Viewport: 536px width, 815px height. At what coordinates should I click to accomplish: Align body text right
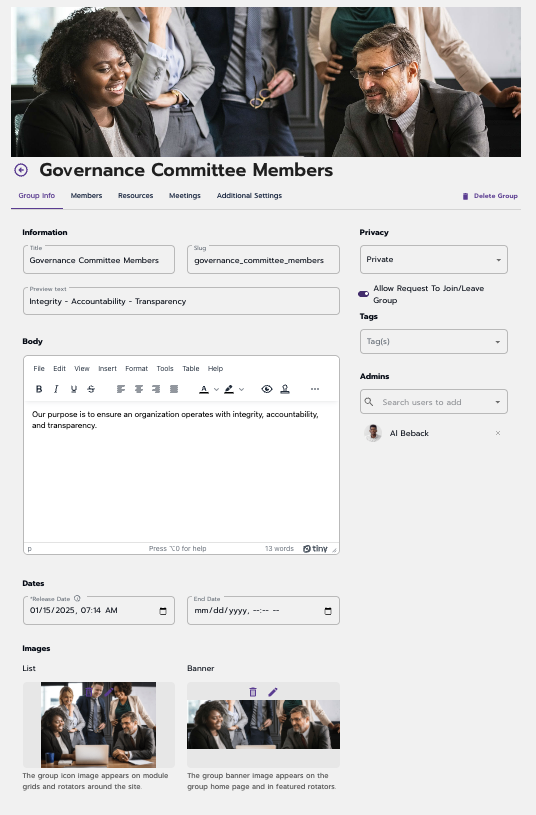pyautogui.click(x=156, y=389)
